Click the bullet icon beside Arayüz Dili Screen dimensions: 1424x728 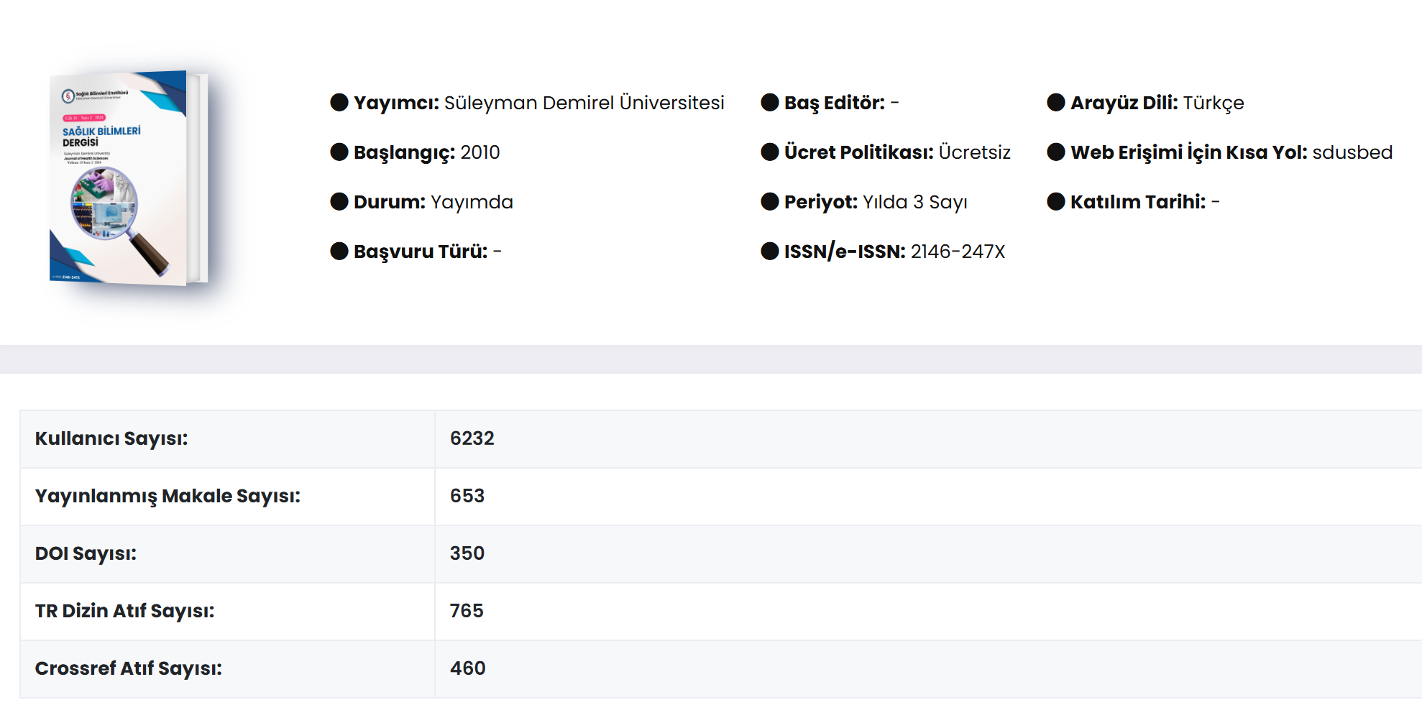[x=1056, y=103]
